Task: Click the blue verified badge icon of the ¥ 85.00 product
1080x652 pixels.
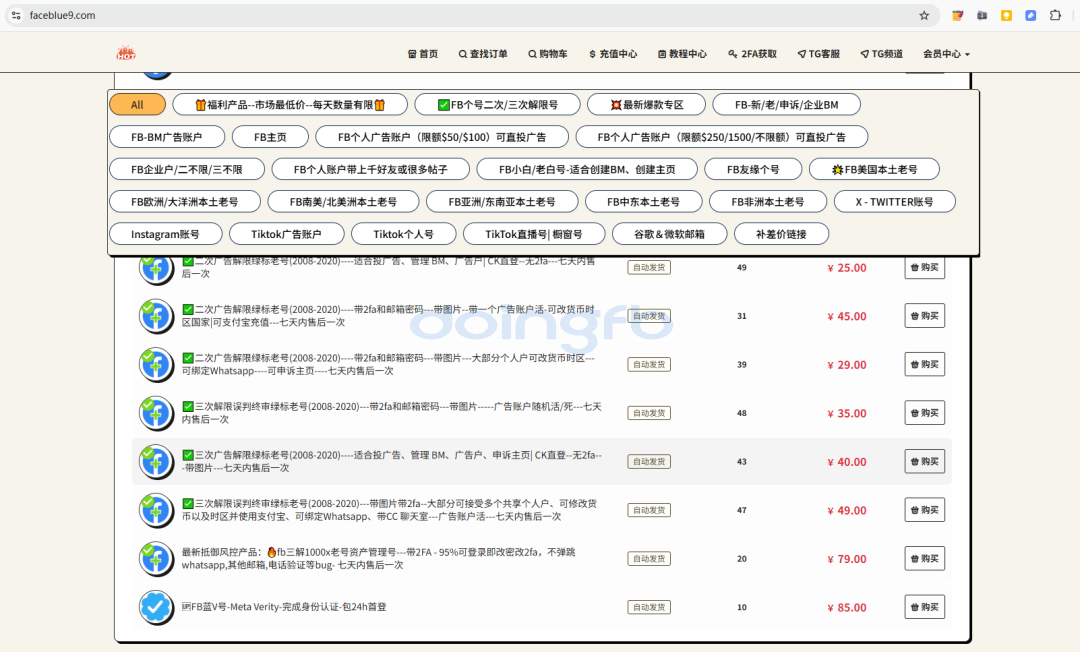Action: (x=156, y=607)
